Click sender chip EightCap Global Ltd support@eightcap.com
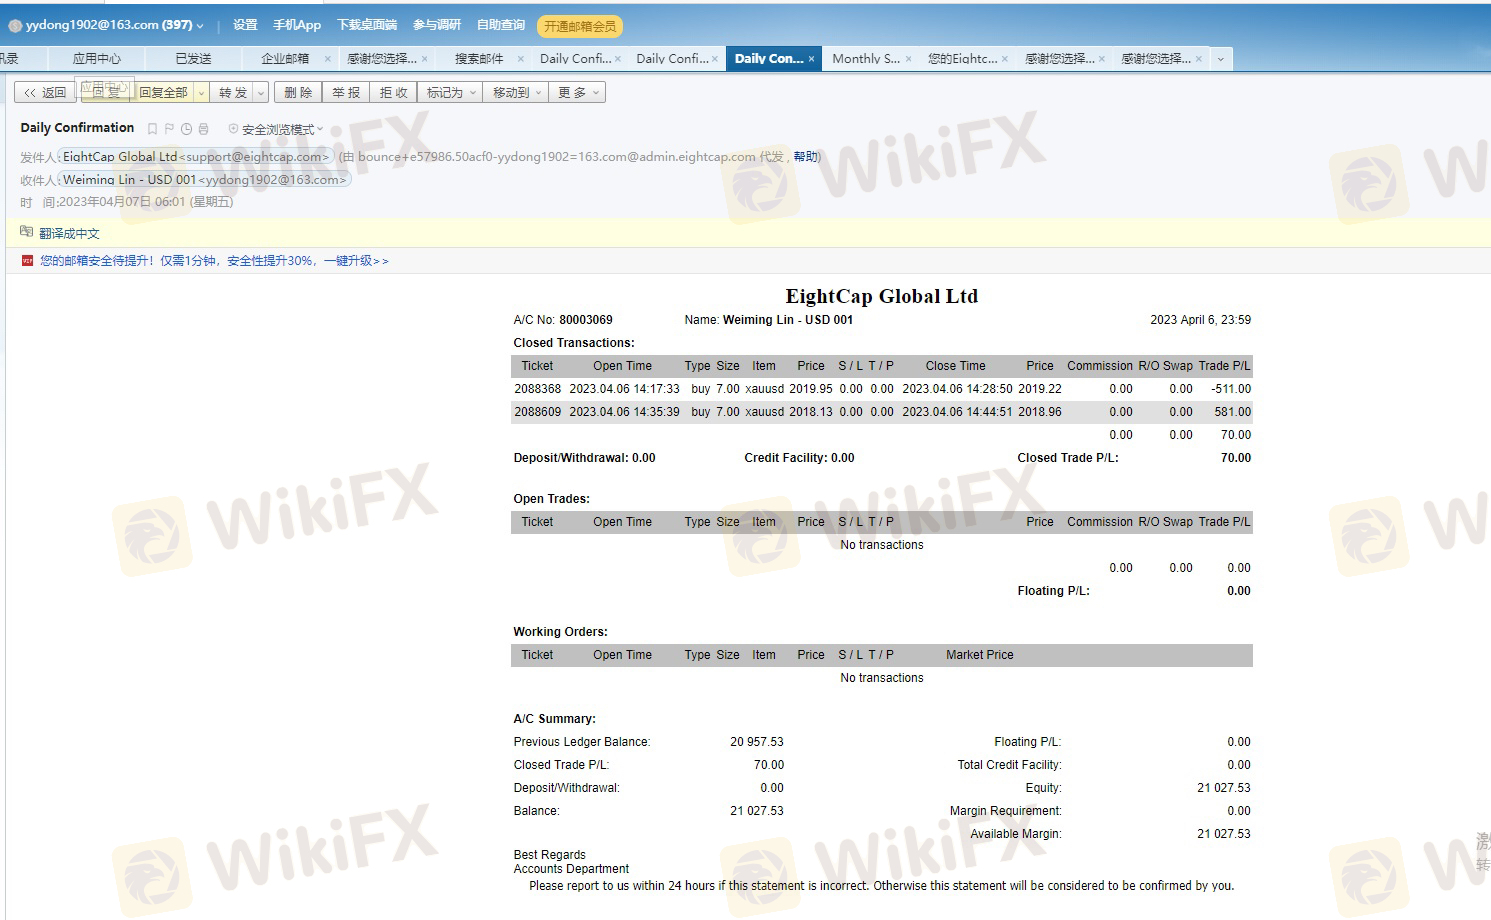 (x=195, y=157)
